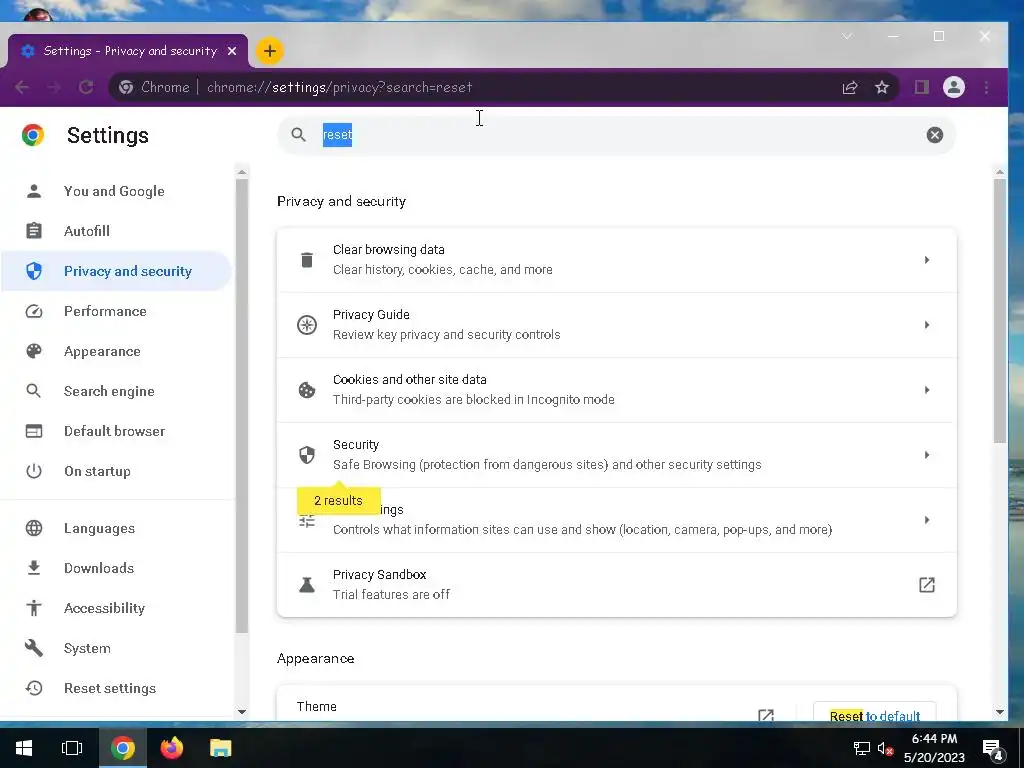
Task: Launch Firefox from the taskbar
Action: point(172,748)
